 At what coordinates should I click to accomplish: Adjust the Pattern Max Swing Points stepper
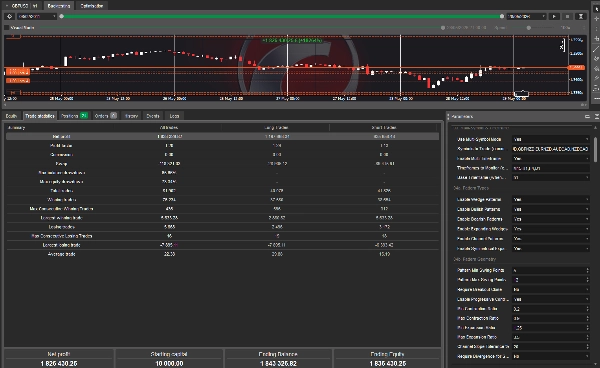coord(587,280)
